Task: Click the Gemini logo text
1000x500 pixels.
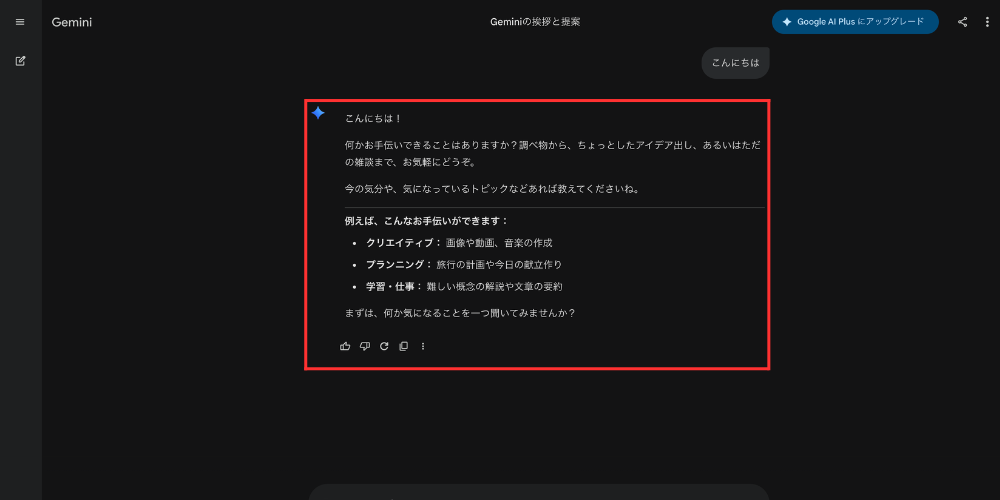Action: point(72,22)
